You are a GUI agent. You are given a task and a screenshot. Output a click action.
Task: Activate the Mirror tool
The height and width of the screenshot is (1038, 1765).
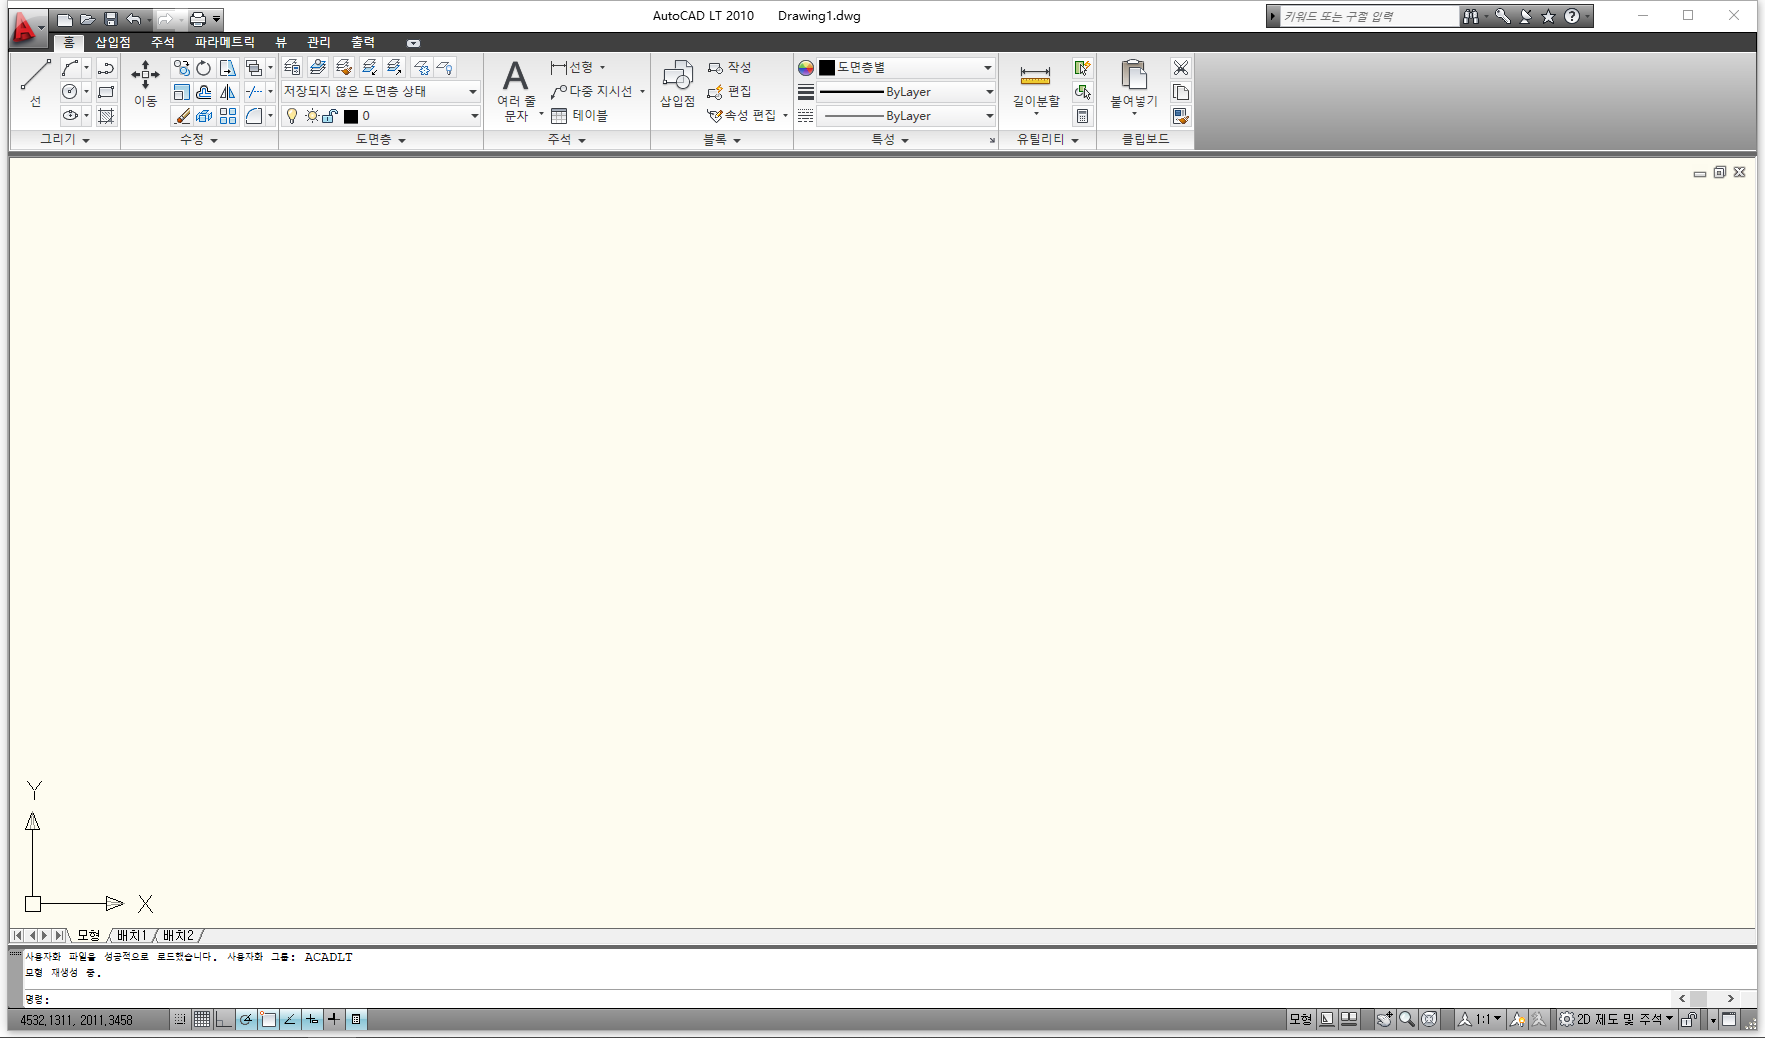[228, 92]
